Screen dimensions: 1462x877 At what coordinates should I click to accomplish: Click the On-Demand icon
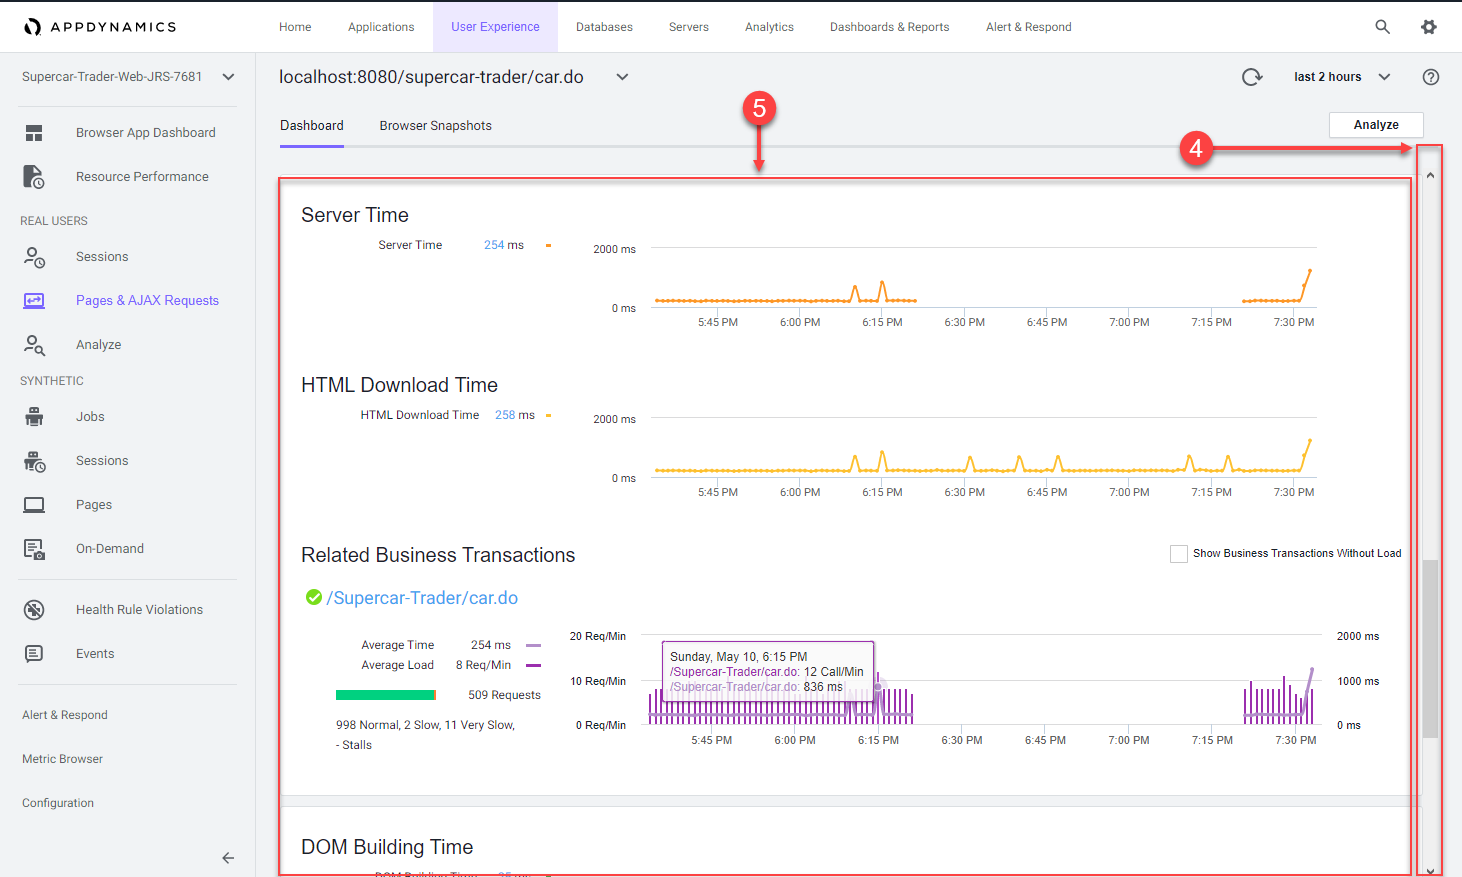[x=34, y=549]
